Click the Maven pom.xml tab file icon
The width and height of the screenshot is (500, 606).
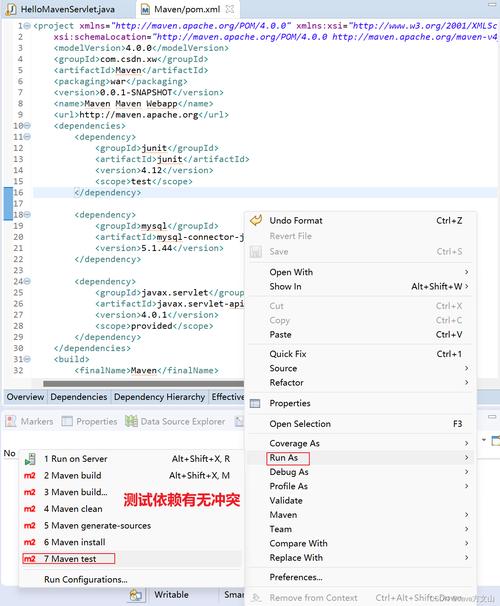point(145,9)
